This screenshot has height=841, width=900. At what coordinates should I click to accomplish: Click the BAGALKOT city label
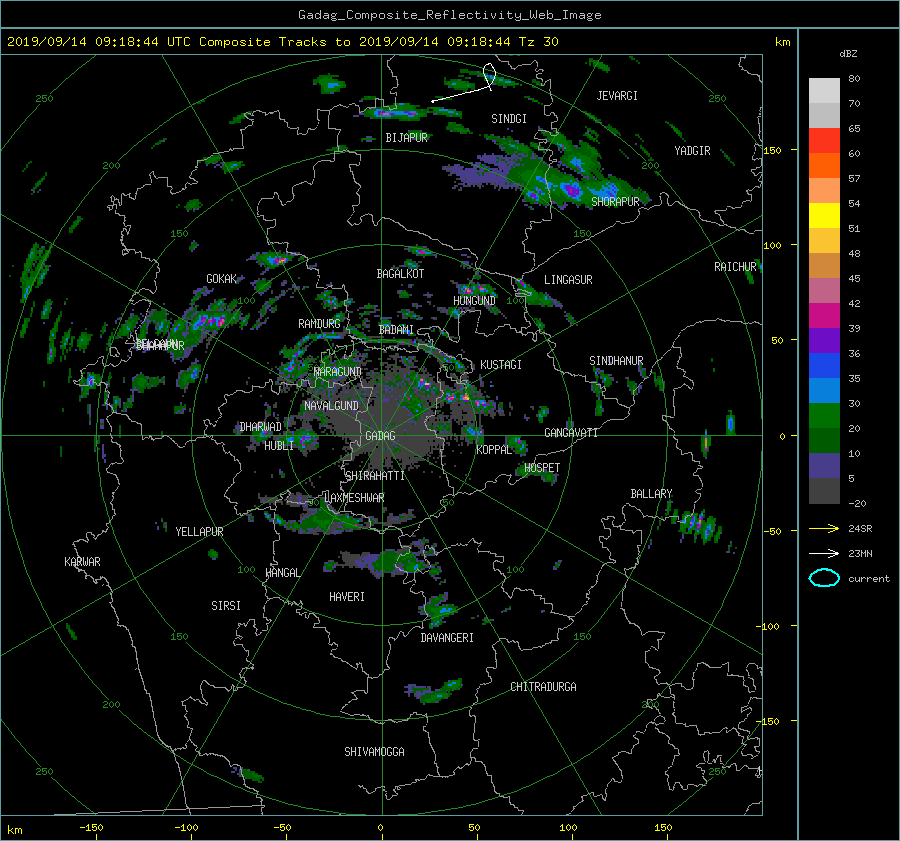pyautogui.click(x=400, y=274)
